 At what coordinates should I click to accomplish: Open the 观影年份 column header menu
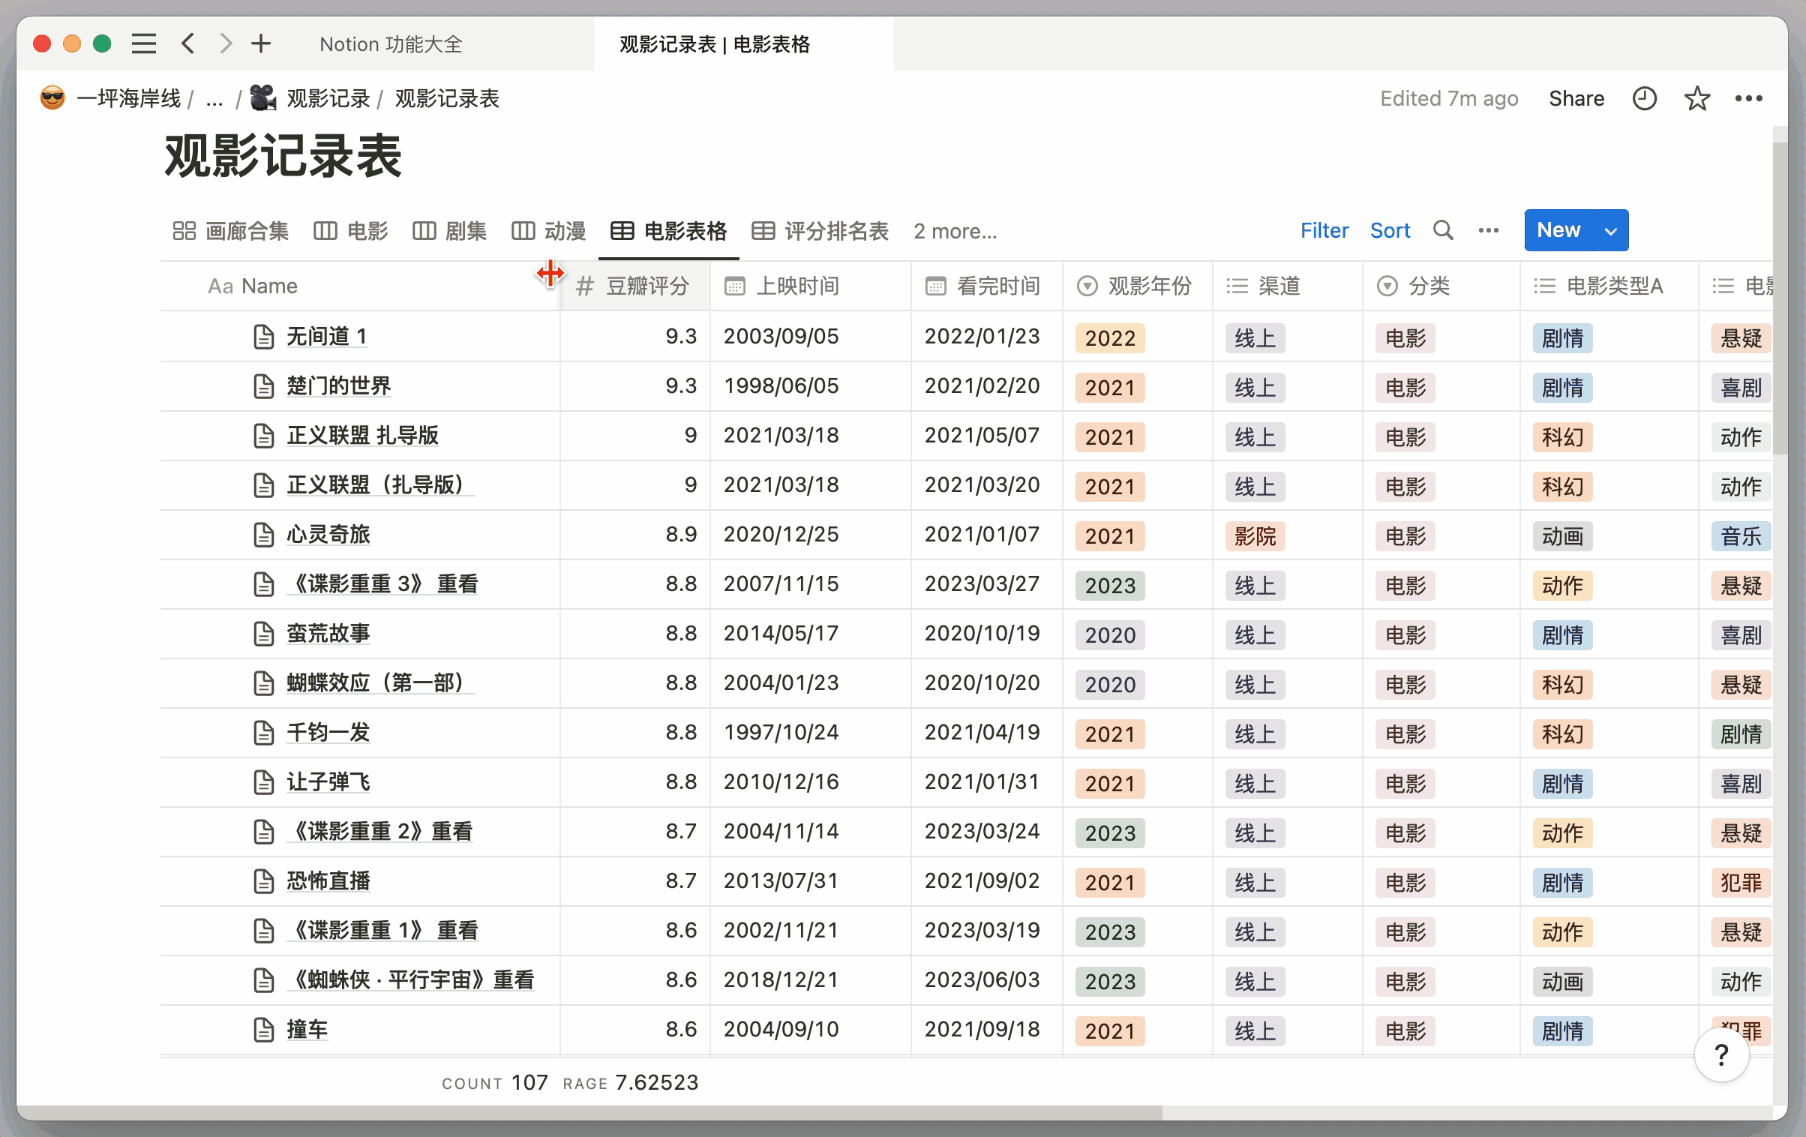point(1138,286)
